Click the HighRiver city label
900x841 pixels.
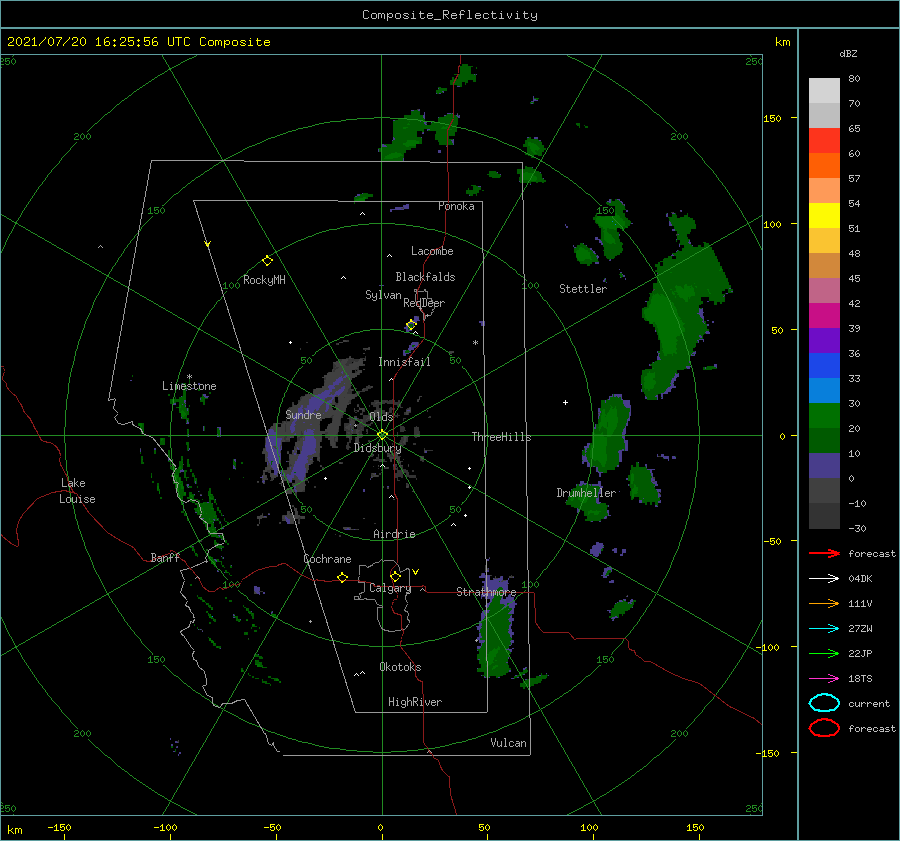tap(415, 702)
